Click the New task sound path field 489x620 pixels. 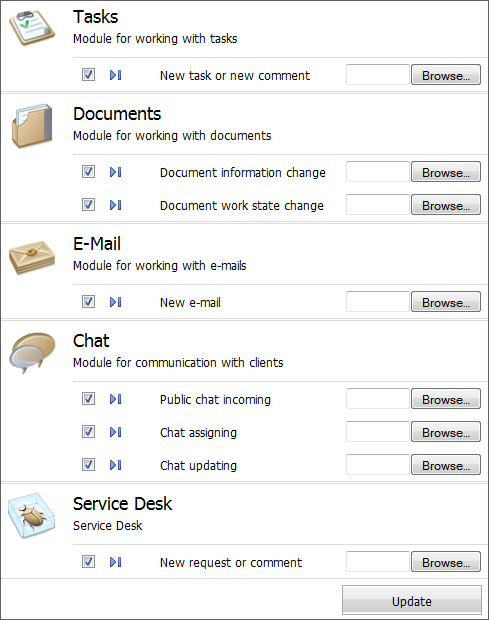(x=378, y=75)
